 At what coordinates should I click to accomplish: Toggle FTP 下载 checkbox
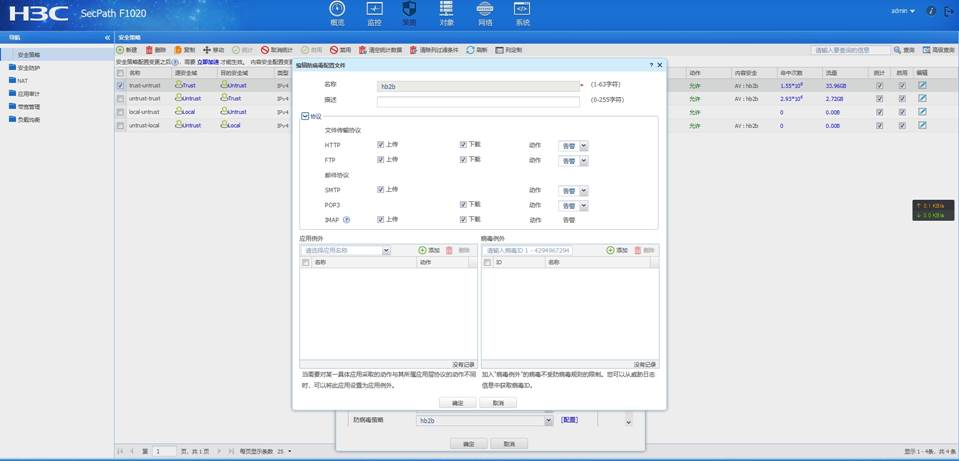(463, 160)
